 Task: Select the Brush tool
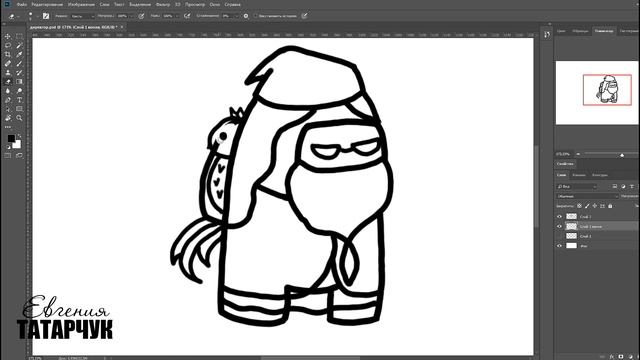coord(19,64)
